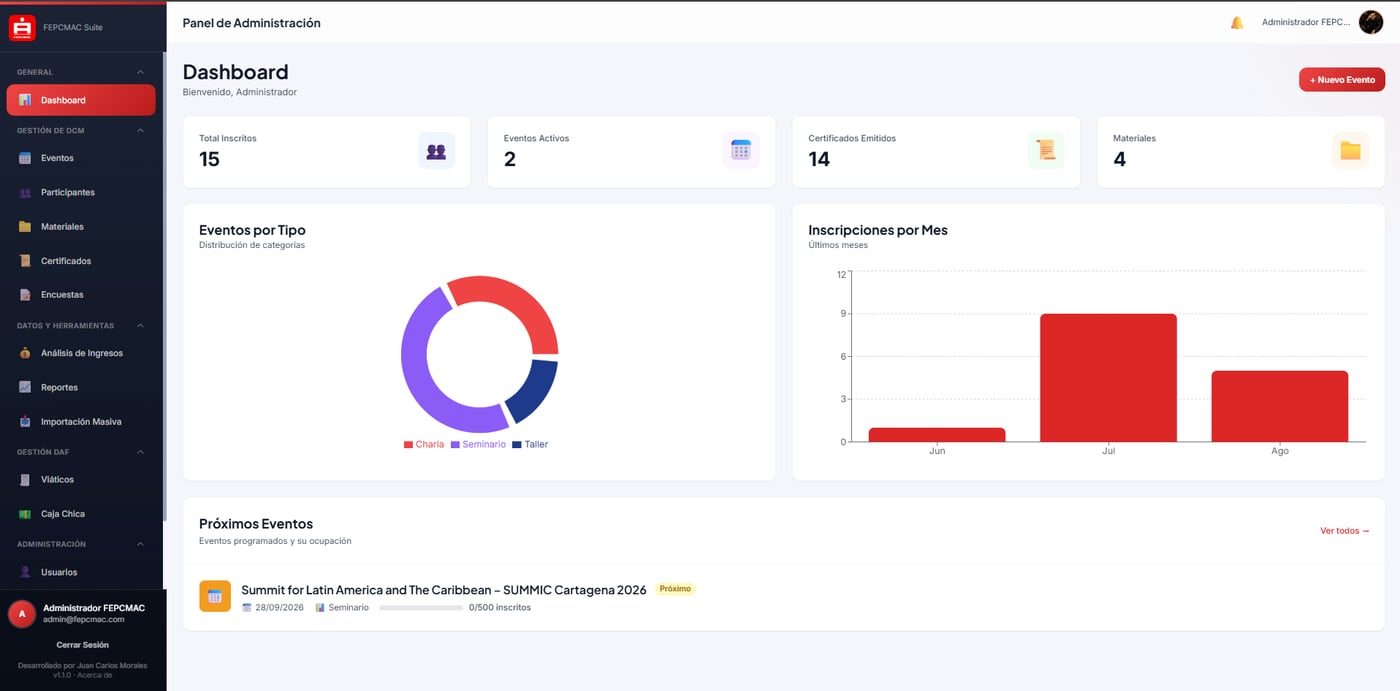Click the Dashboard sidebar icon
This screenshot has width=1400, height=691.
point(25,100)
